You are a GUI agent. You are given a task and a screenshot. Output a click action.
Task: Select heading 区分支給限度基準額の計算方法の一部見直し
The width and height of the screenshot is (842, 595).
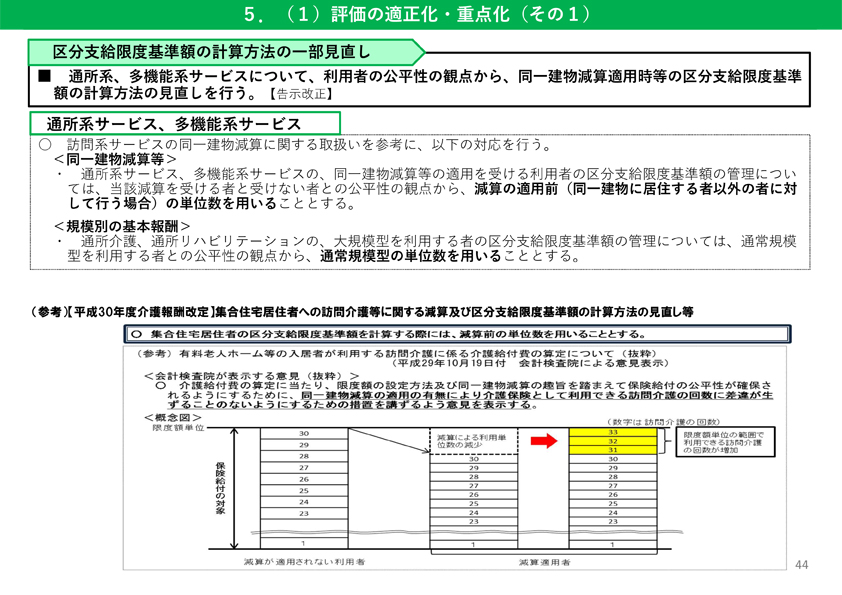click(x=212, y=52)
